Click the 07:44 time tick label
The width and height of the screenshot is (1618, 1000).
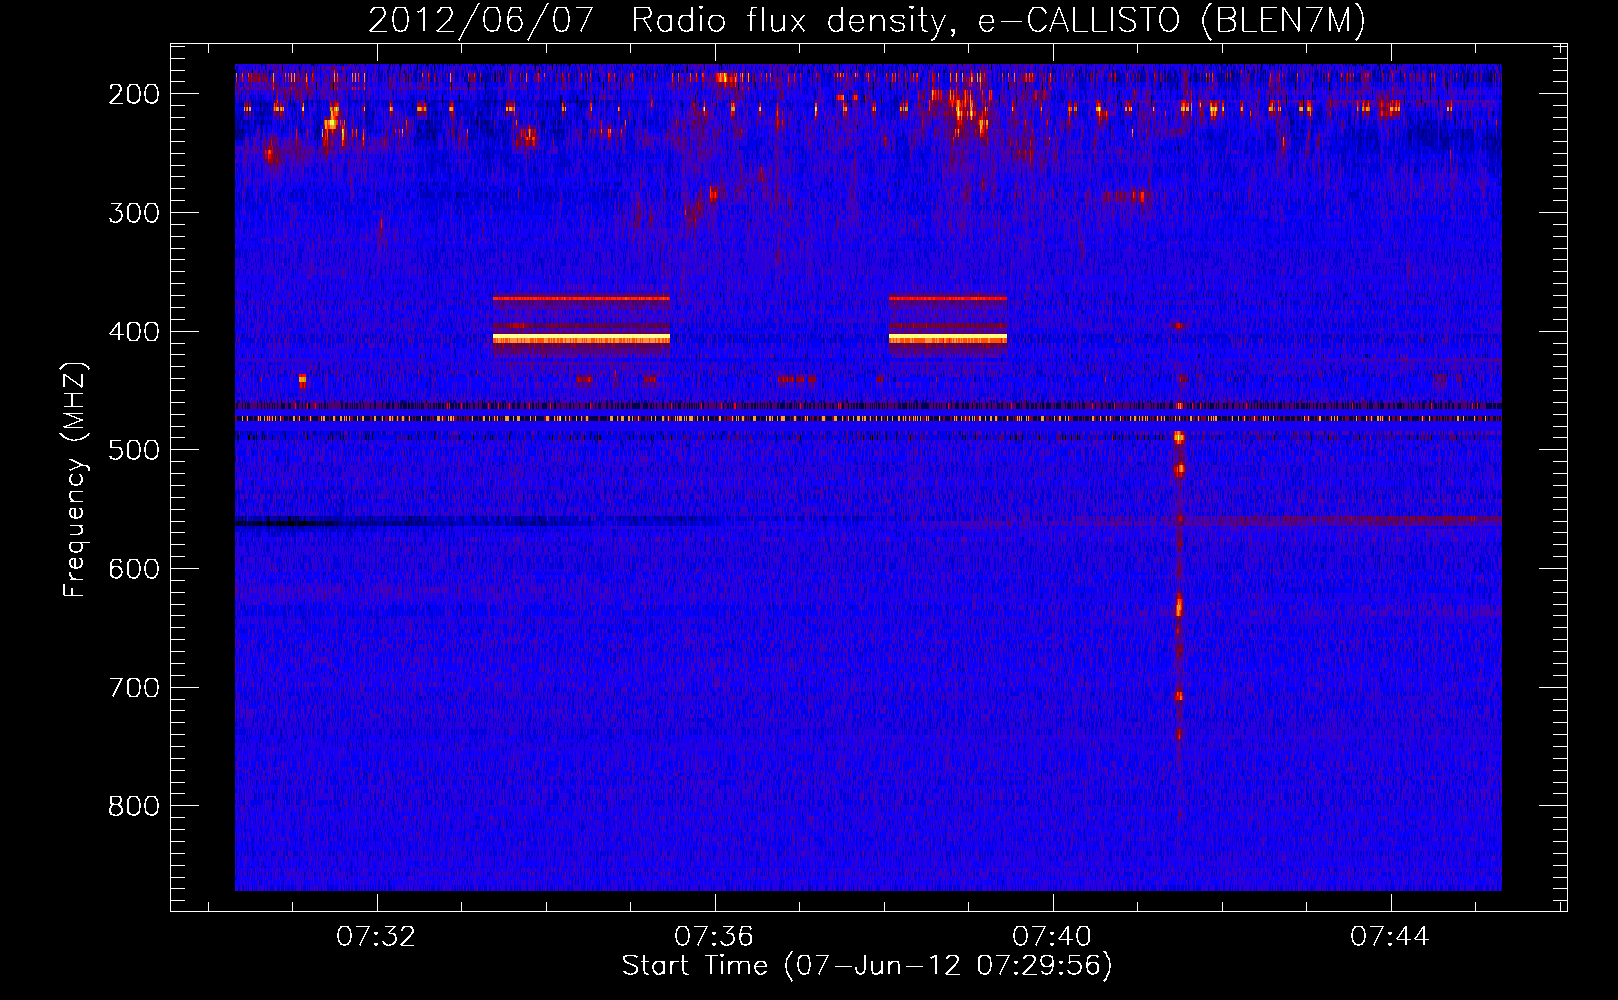tap(1390, 937)
